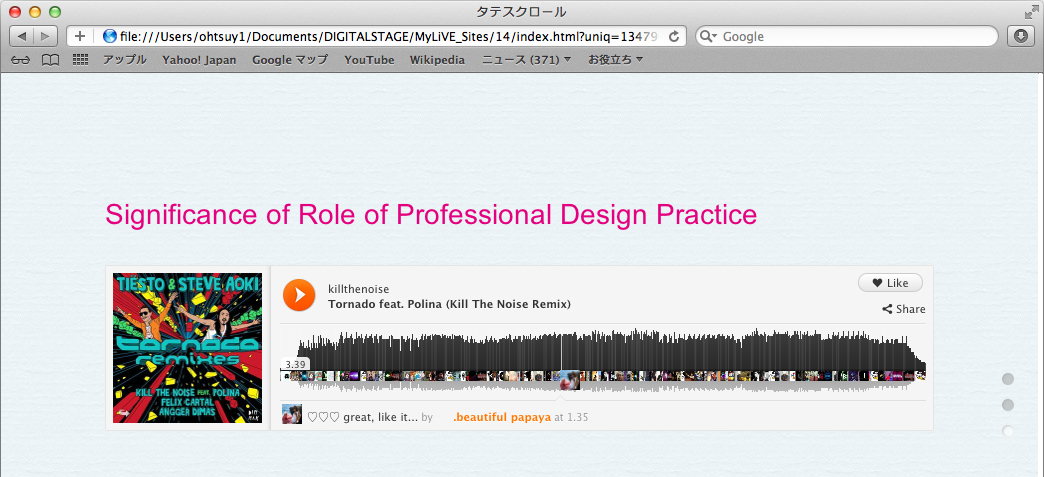Image resolution: width=1044 pixels, height=477 pixels.
Task: Click the enlarged commenter avatar on the waveform
Action: click(x=569, y=380)
